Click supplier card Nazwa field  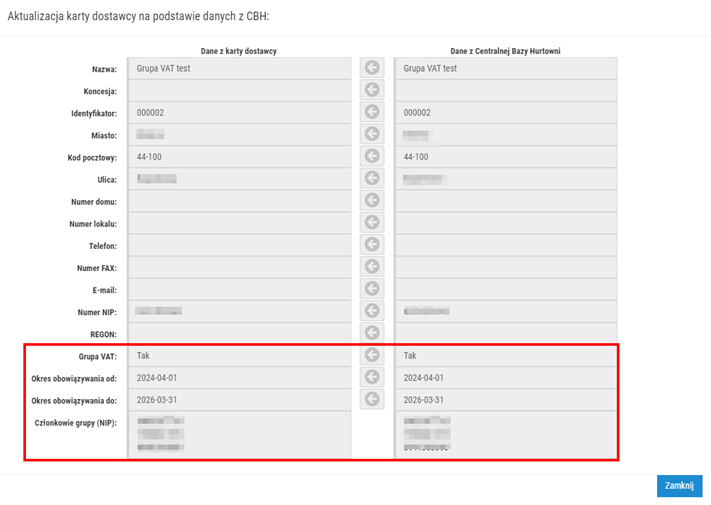[239, 68]
